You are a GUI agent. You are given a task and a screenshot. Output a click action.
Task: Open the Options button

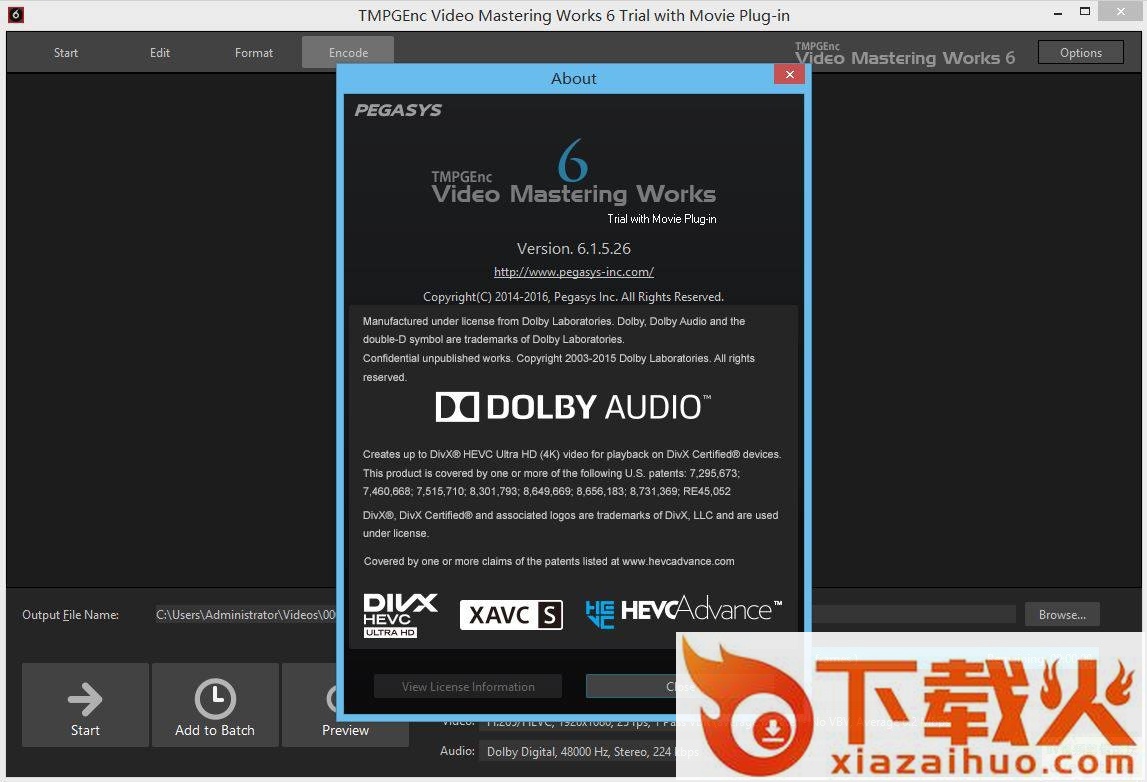tap(1080, 53)
